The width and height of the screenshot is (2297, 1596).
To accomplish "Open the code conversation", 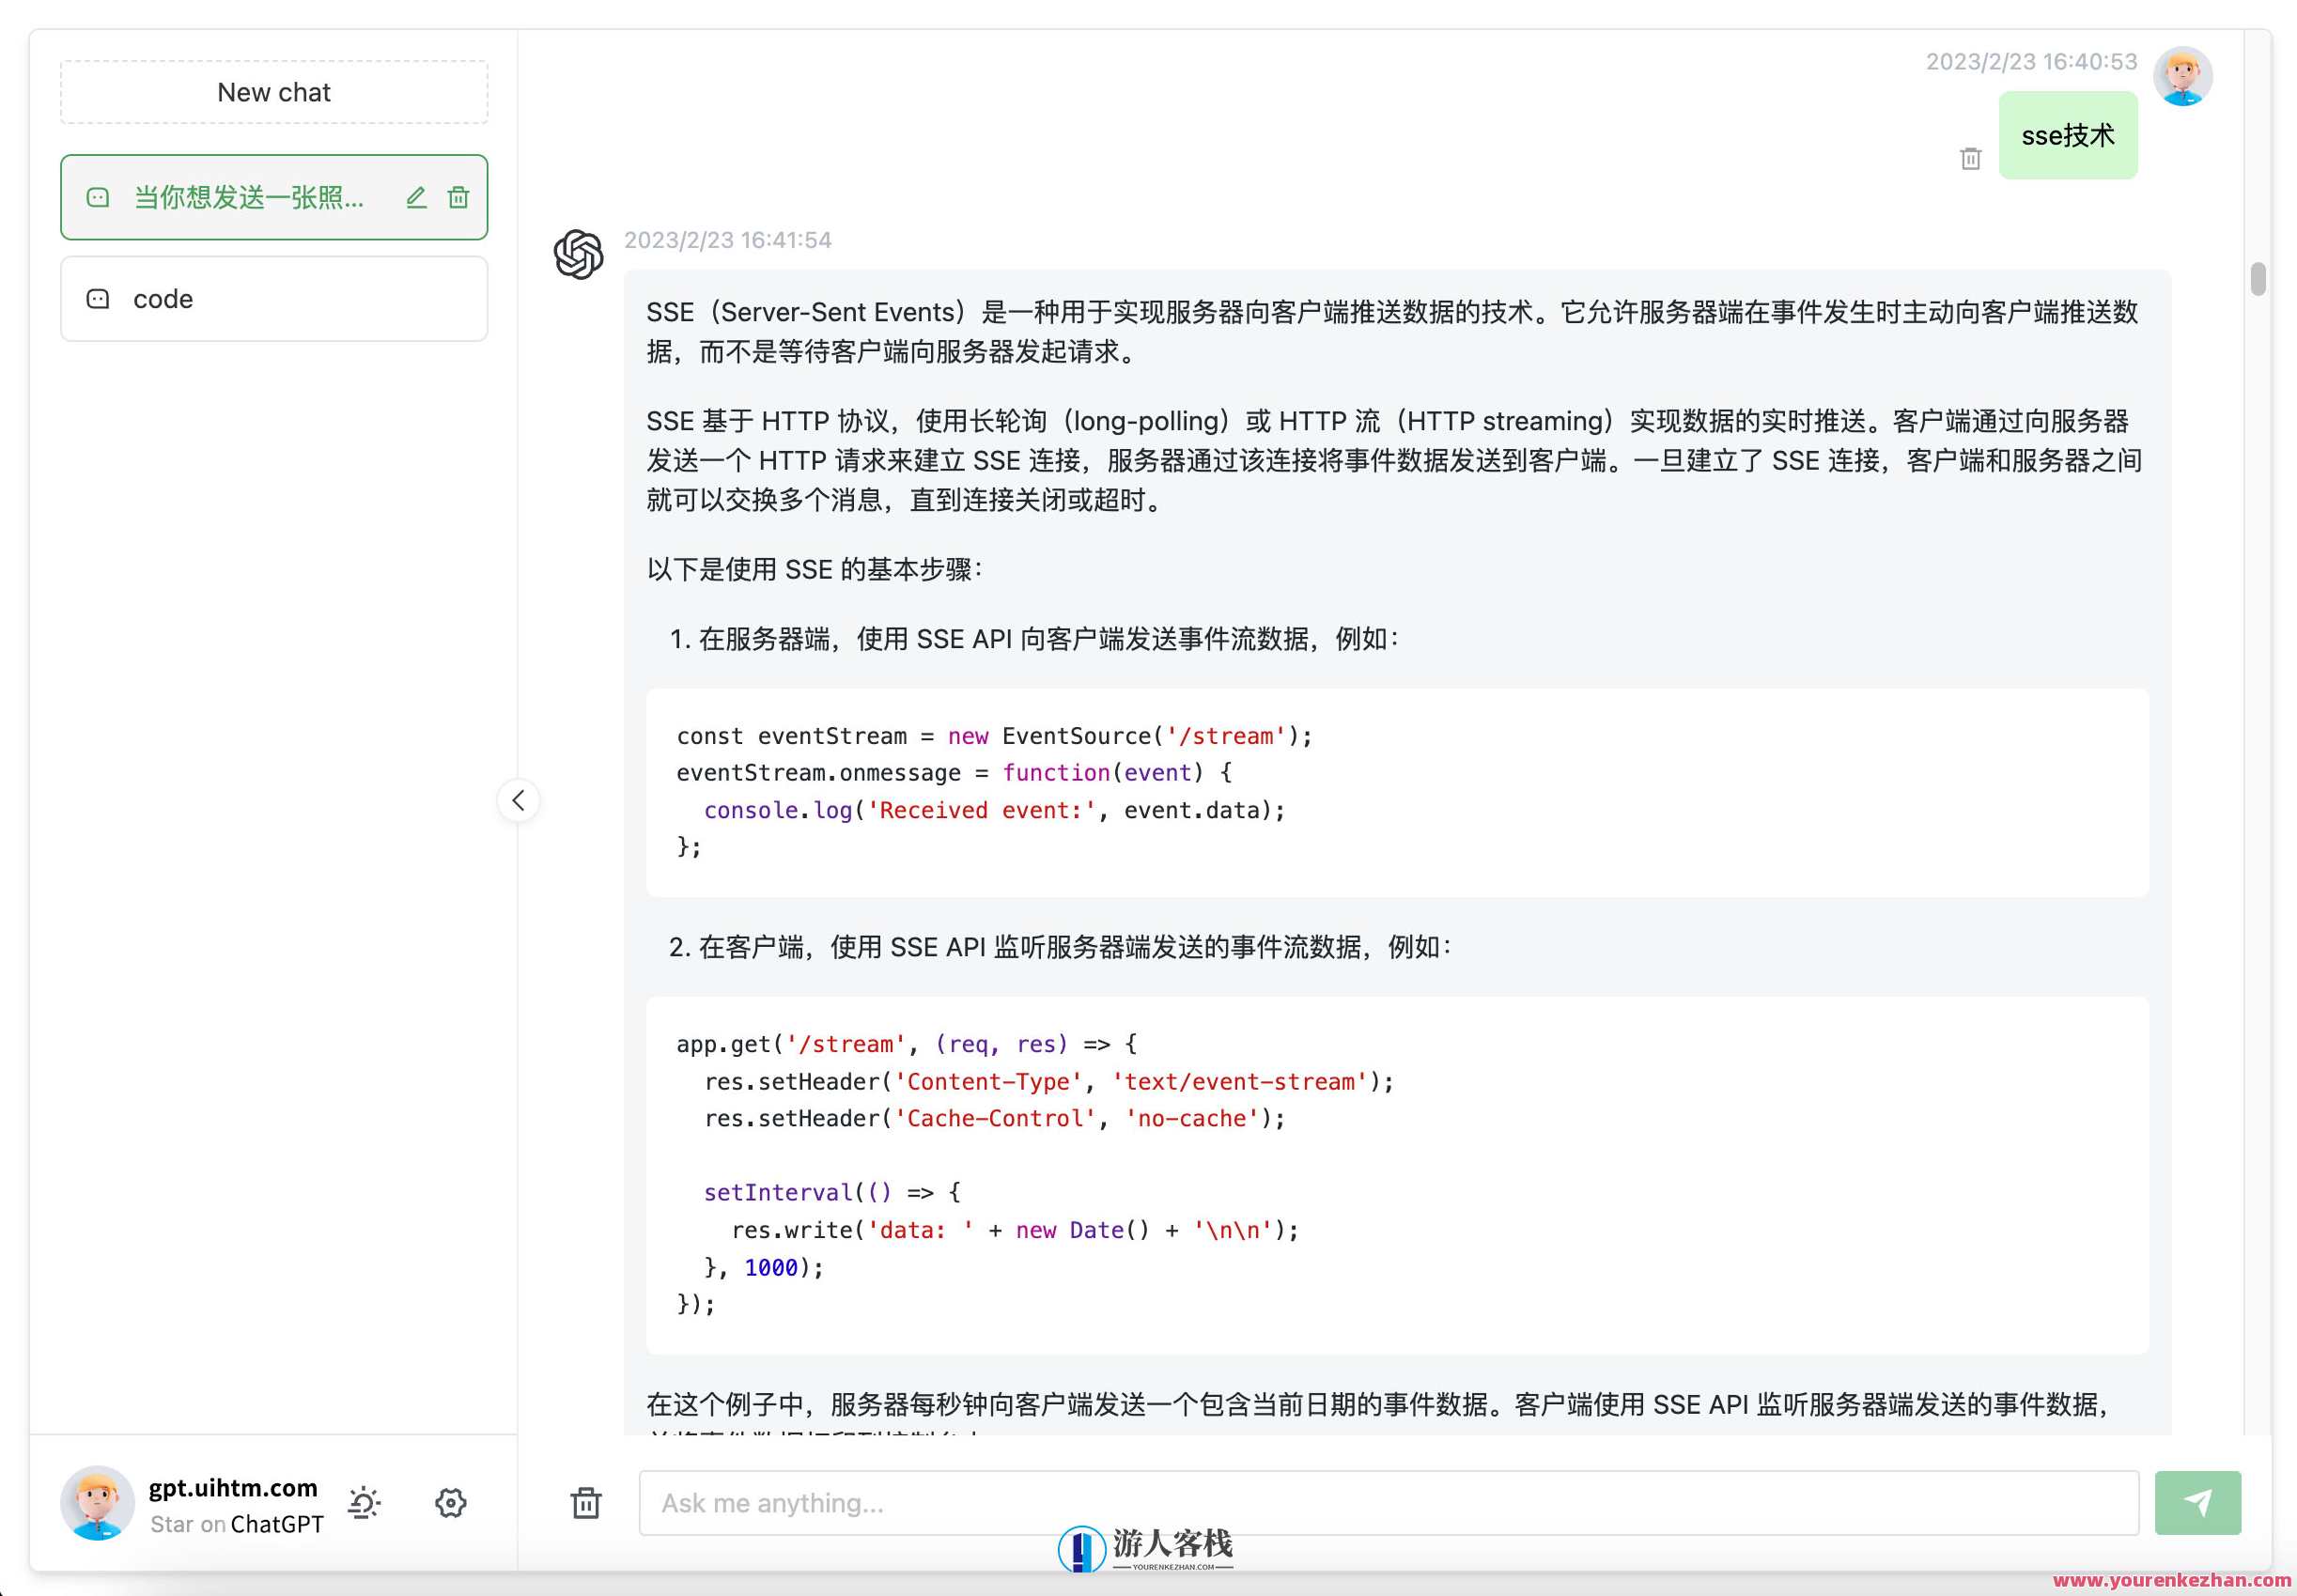I will click(x=274, y=299).
